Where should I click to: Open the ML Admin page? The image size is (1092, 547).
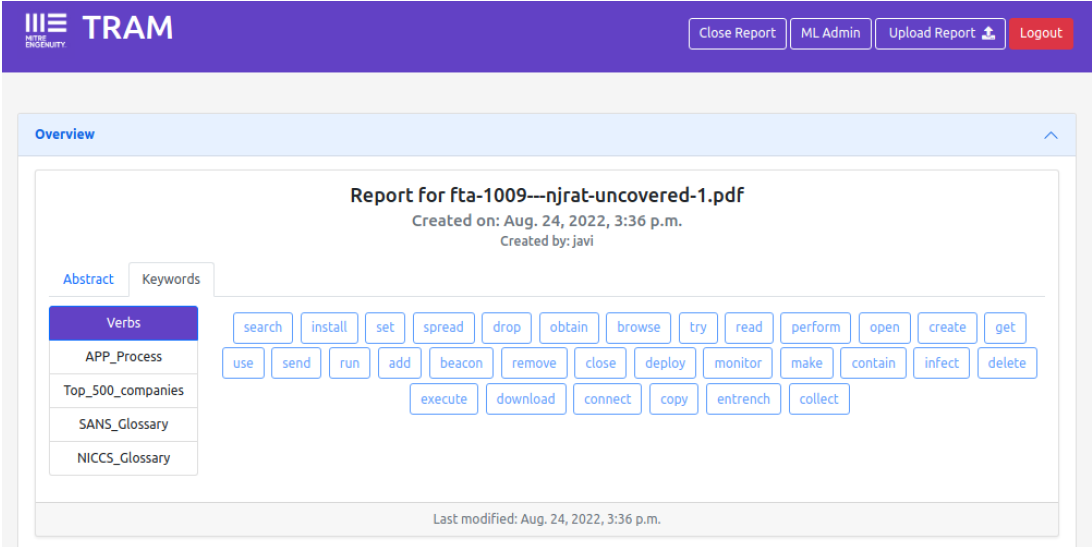830,33
